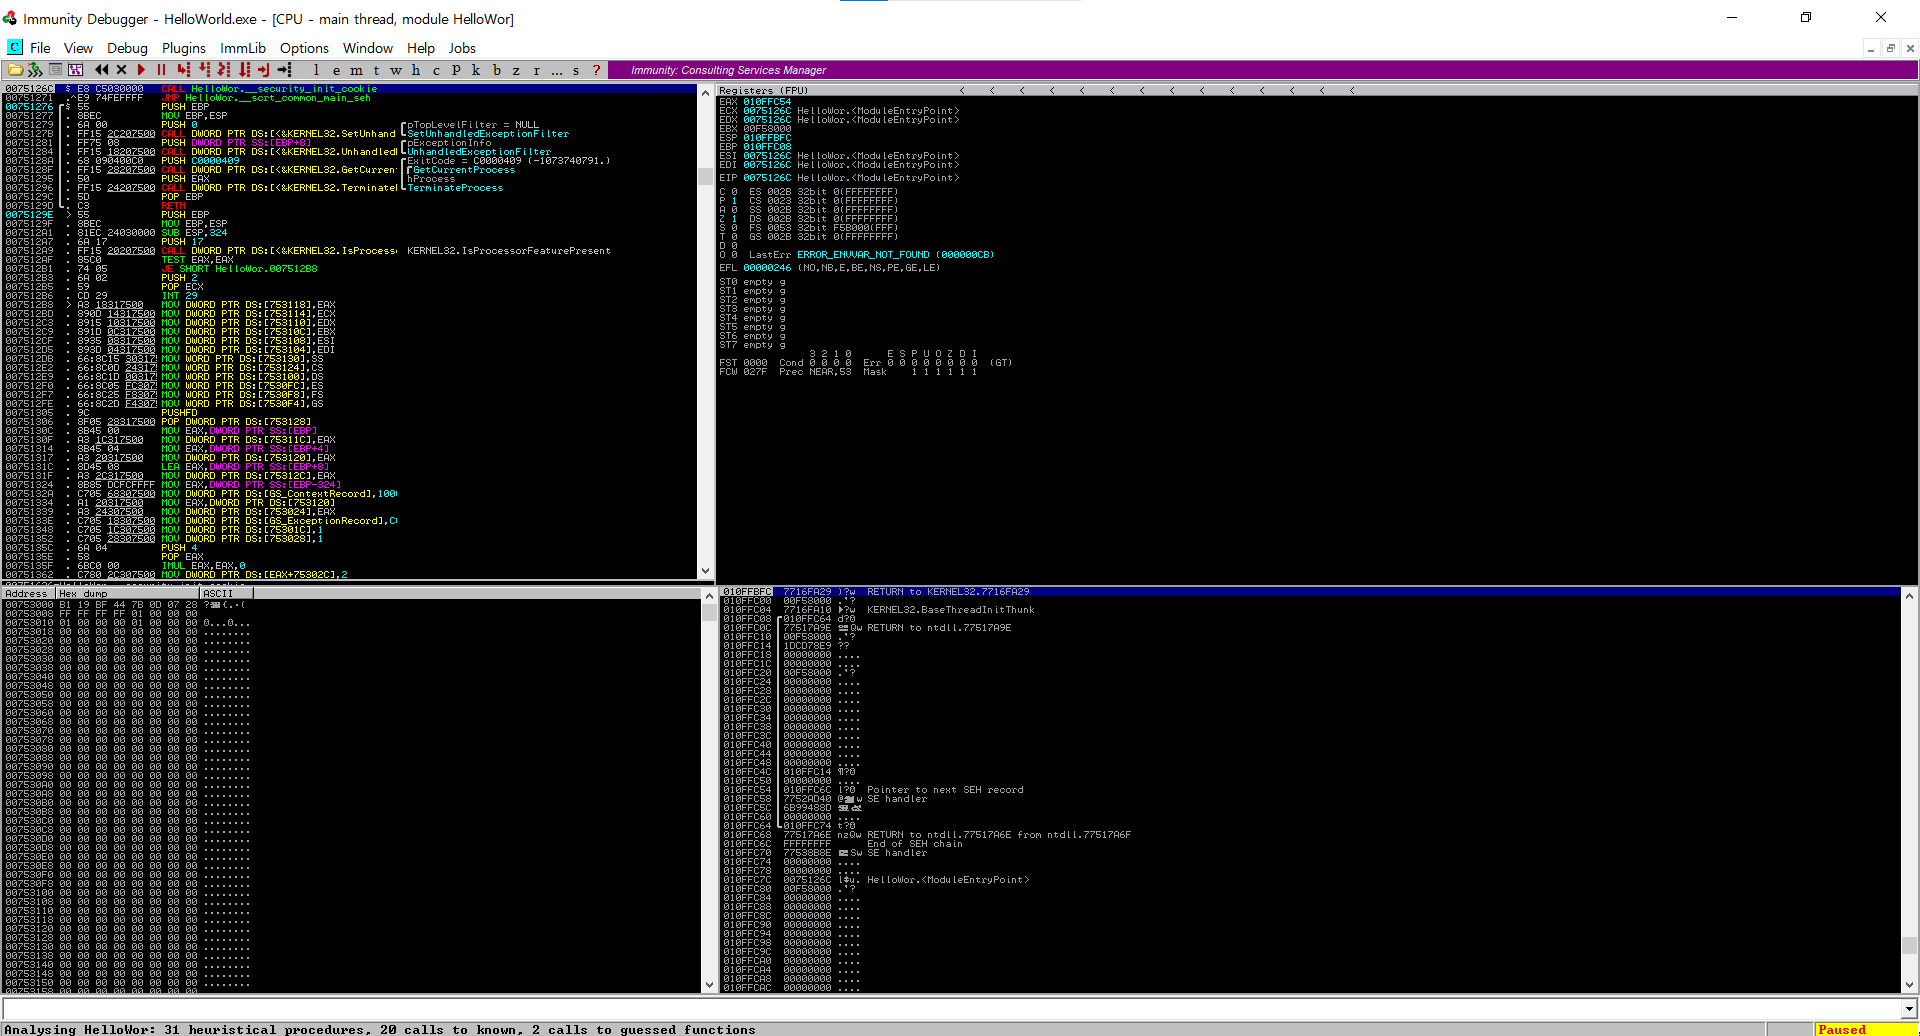Show References via 'r' button
Screen dimensions: 1920x1036
point(536,70)
